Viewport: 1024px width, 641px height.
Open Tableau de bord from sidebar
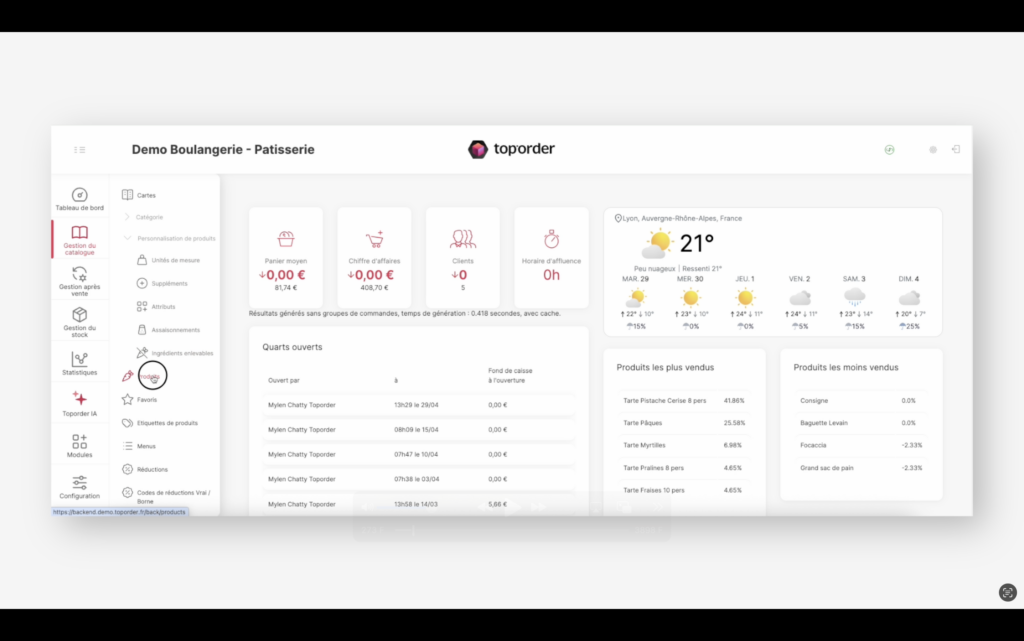pyautogui.click(x=79, y=198)
